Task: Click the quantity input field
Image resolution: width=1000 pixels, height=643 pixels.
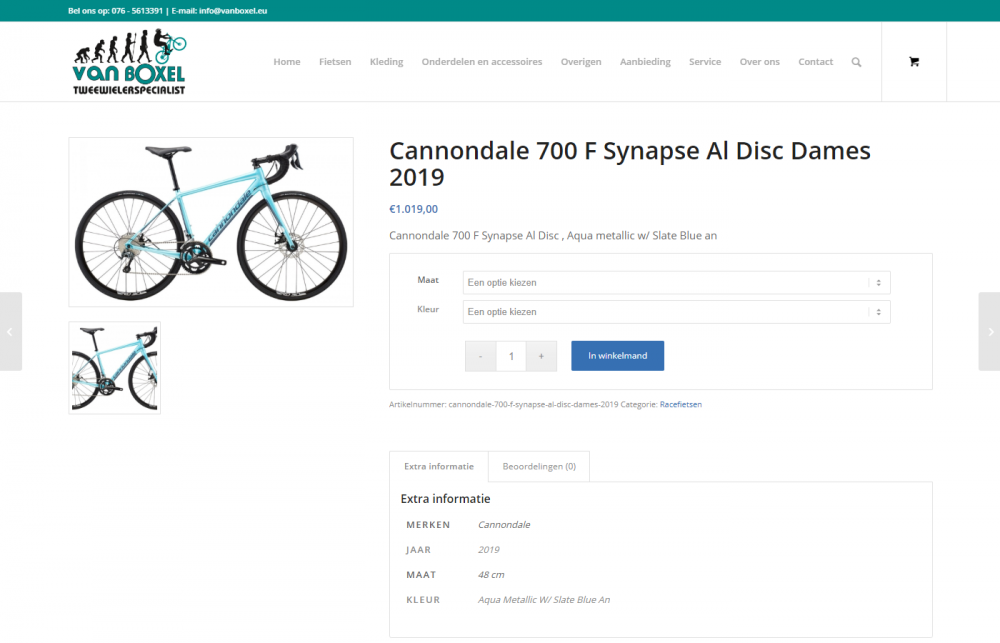Action: (x=511, y=356)
